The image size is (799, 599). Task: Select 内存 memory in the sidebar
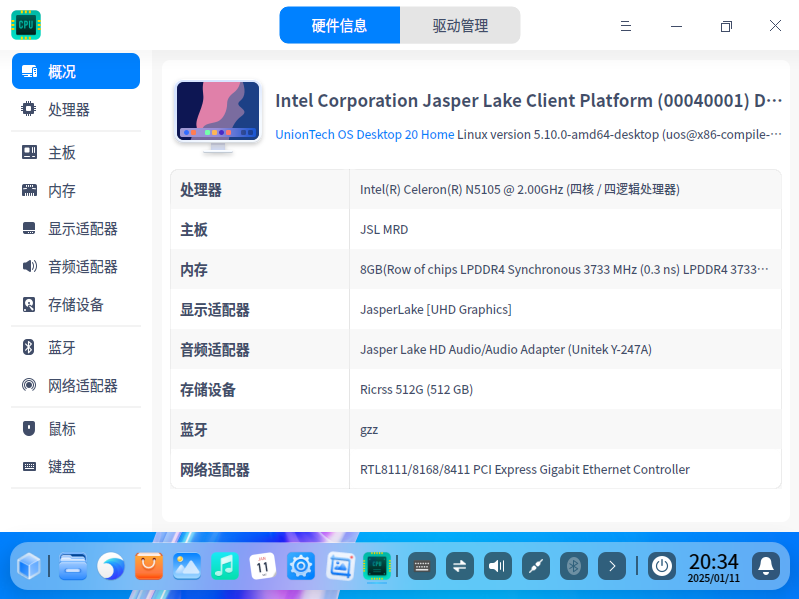click(x=76, y=190)
